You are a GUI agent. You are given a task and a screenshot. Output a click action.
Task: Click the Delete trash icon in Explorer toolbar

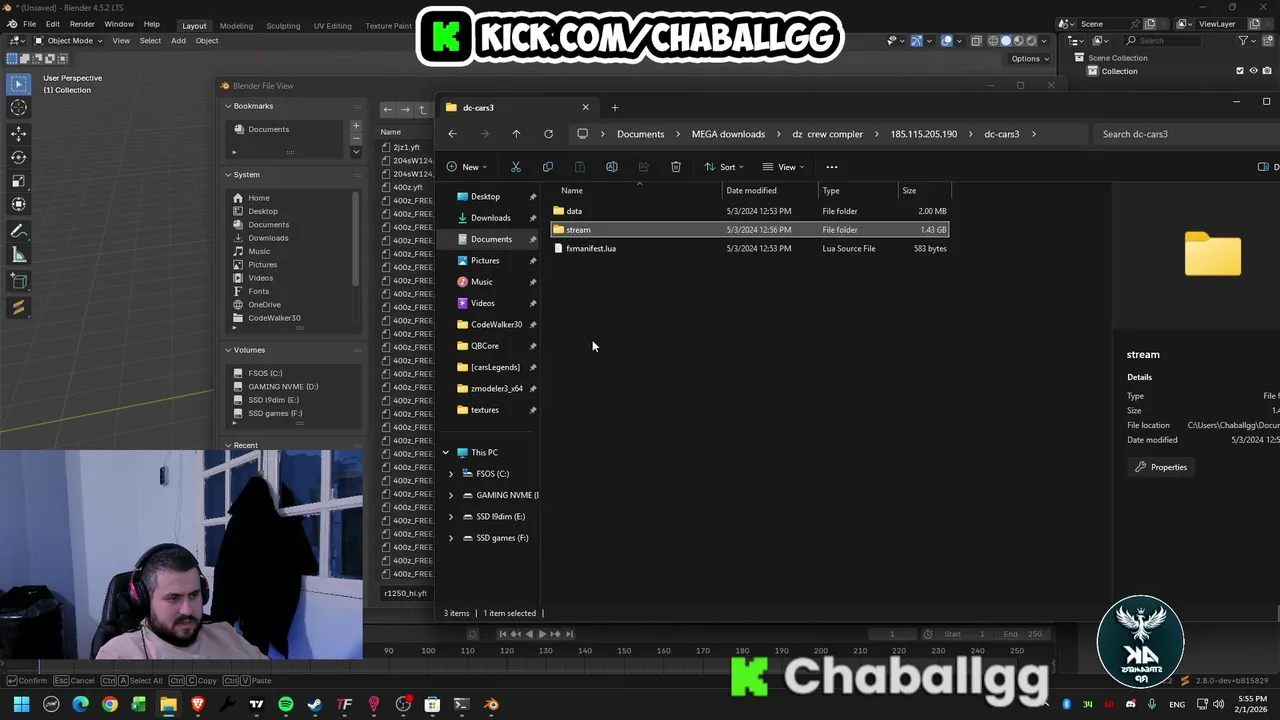click(x=676, y=167)
